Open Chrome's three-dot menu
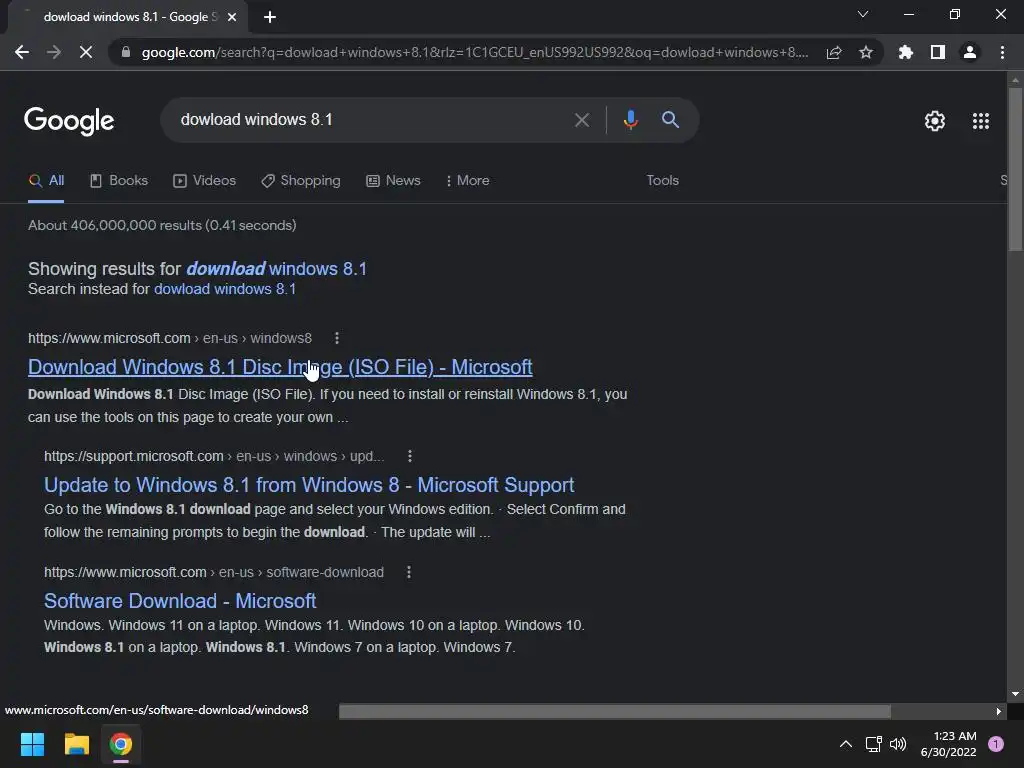 (1002, 52)
